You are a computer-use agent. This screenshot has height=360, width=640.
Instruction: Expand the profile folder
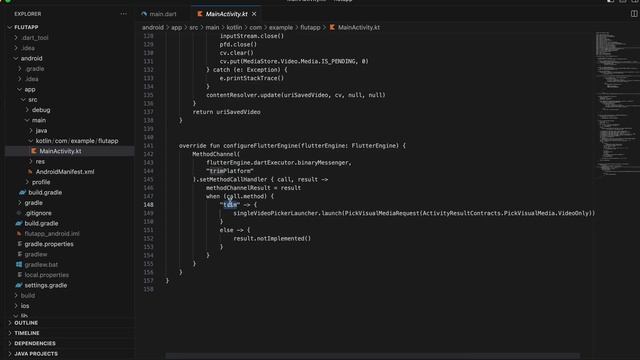27,182
